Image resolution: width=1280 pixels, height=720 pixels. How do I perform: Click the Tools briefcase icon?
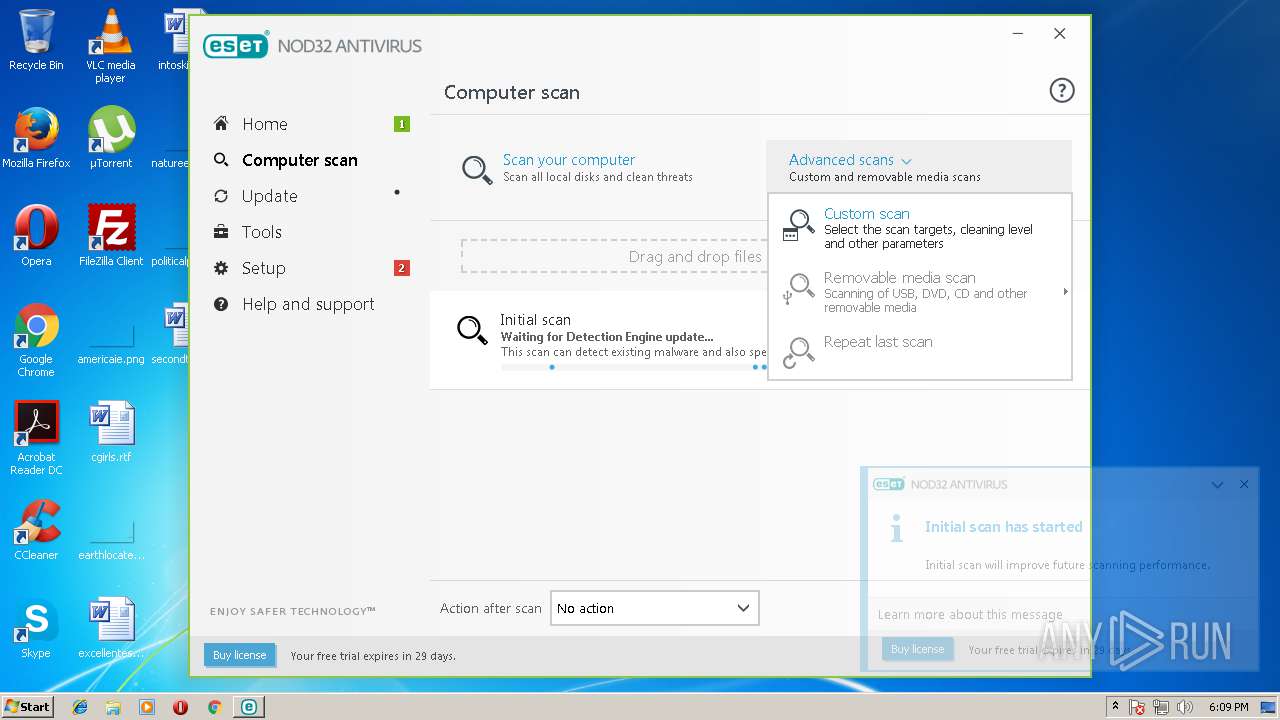pos(221,232)
